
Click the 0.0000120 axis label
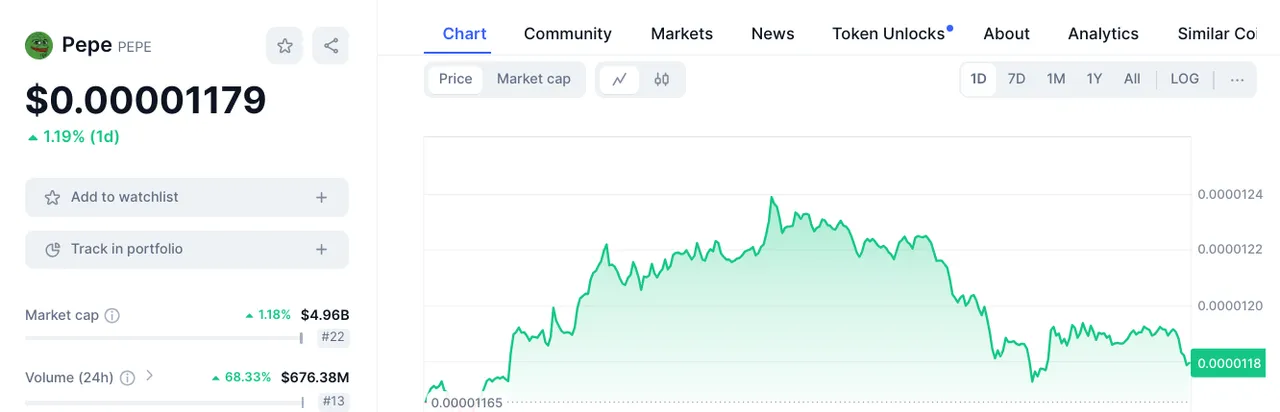pyautogui.click(x=1229, y=306)
